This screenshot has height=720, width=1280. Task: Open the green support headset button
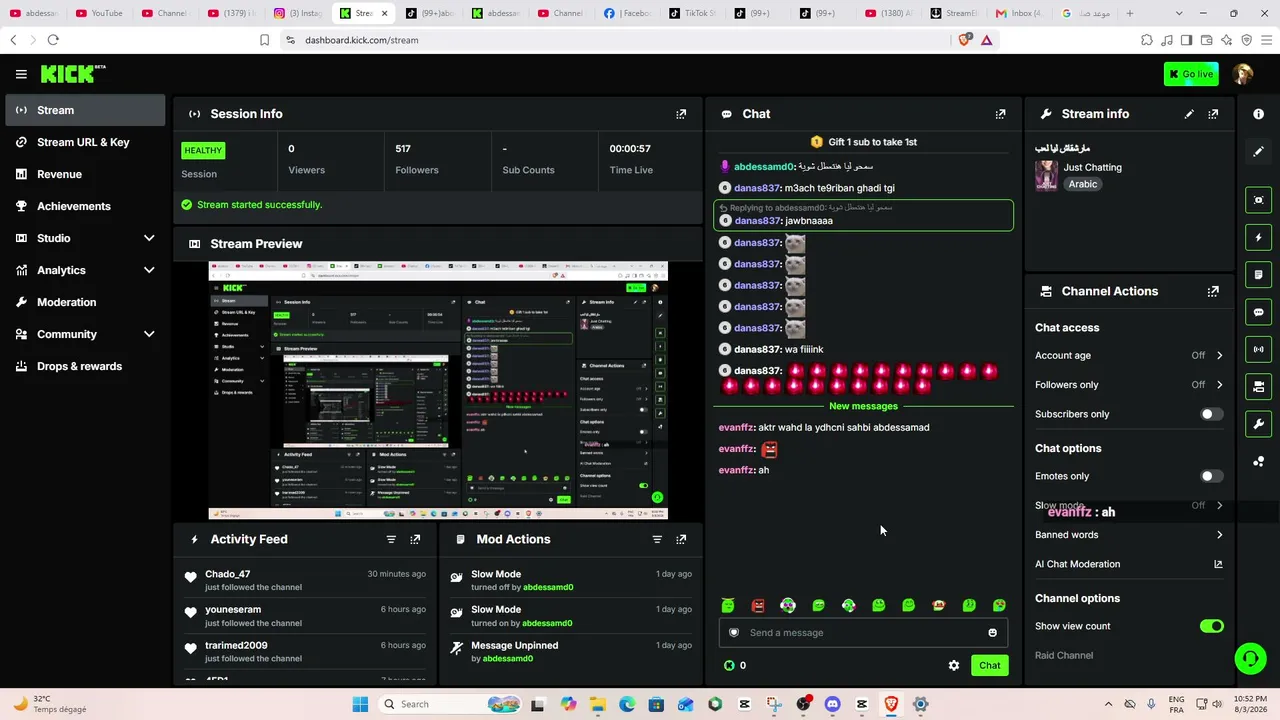pyautogui.click(x=1250, y=658)
